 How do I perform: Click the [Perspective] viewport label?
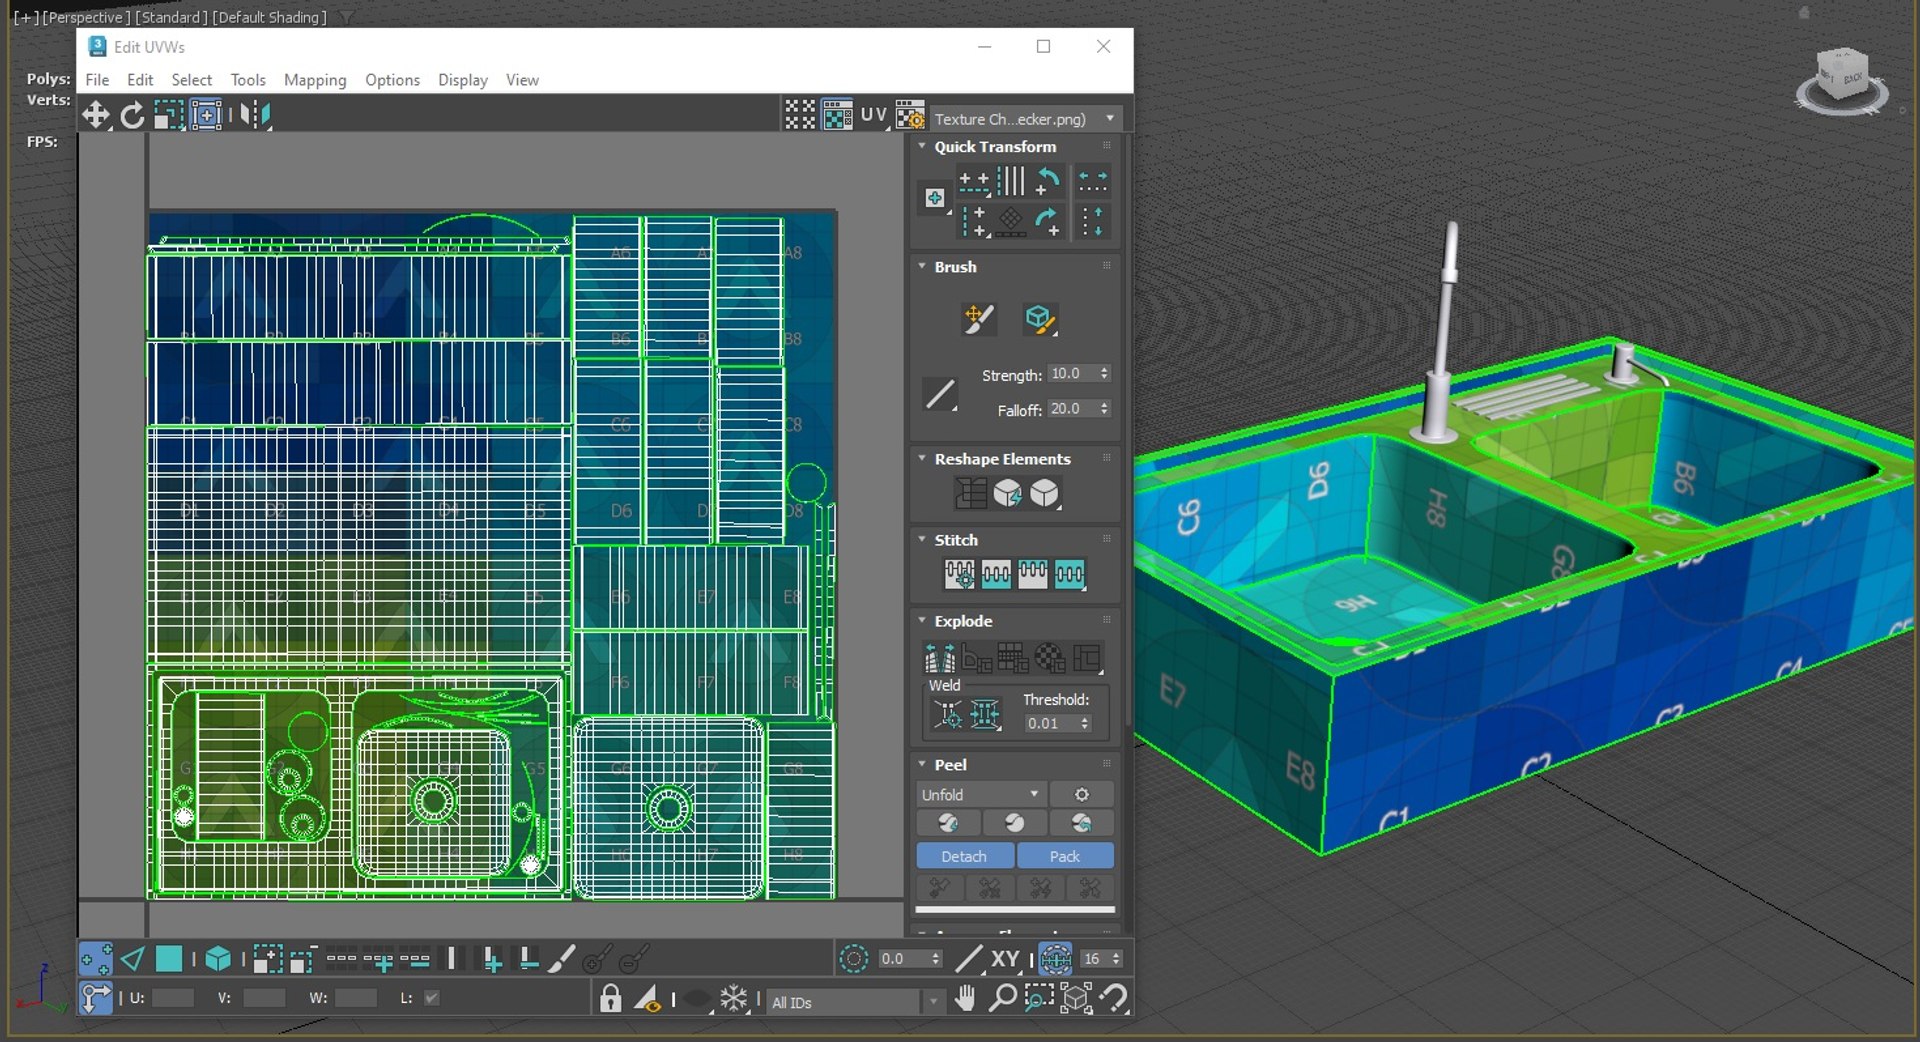tap(86, 17)
